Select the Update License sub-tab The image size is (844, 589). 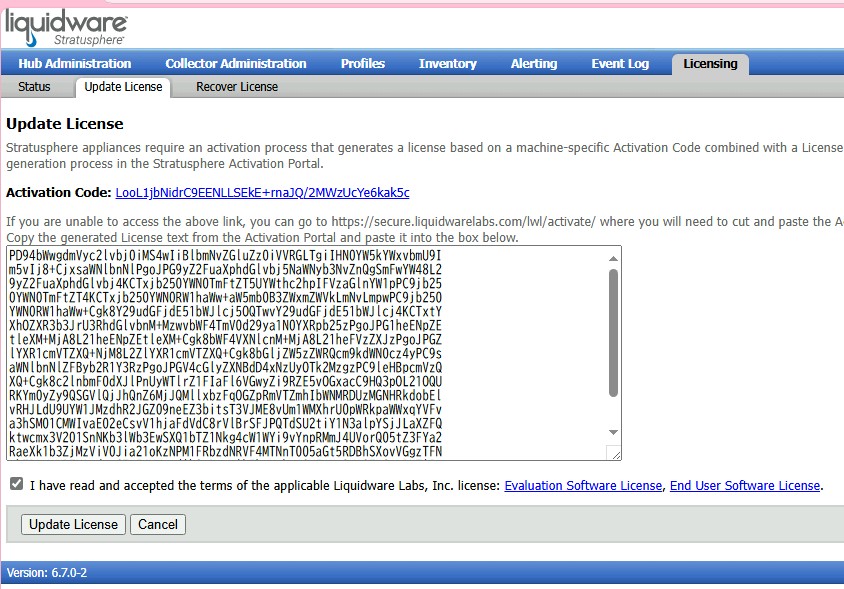tap(123, 87)
